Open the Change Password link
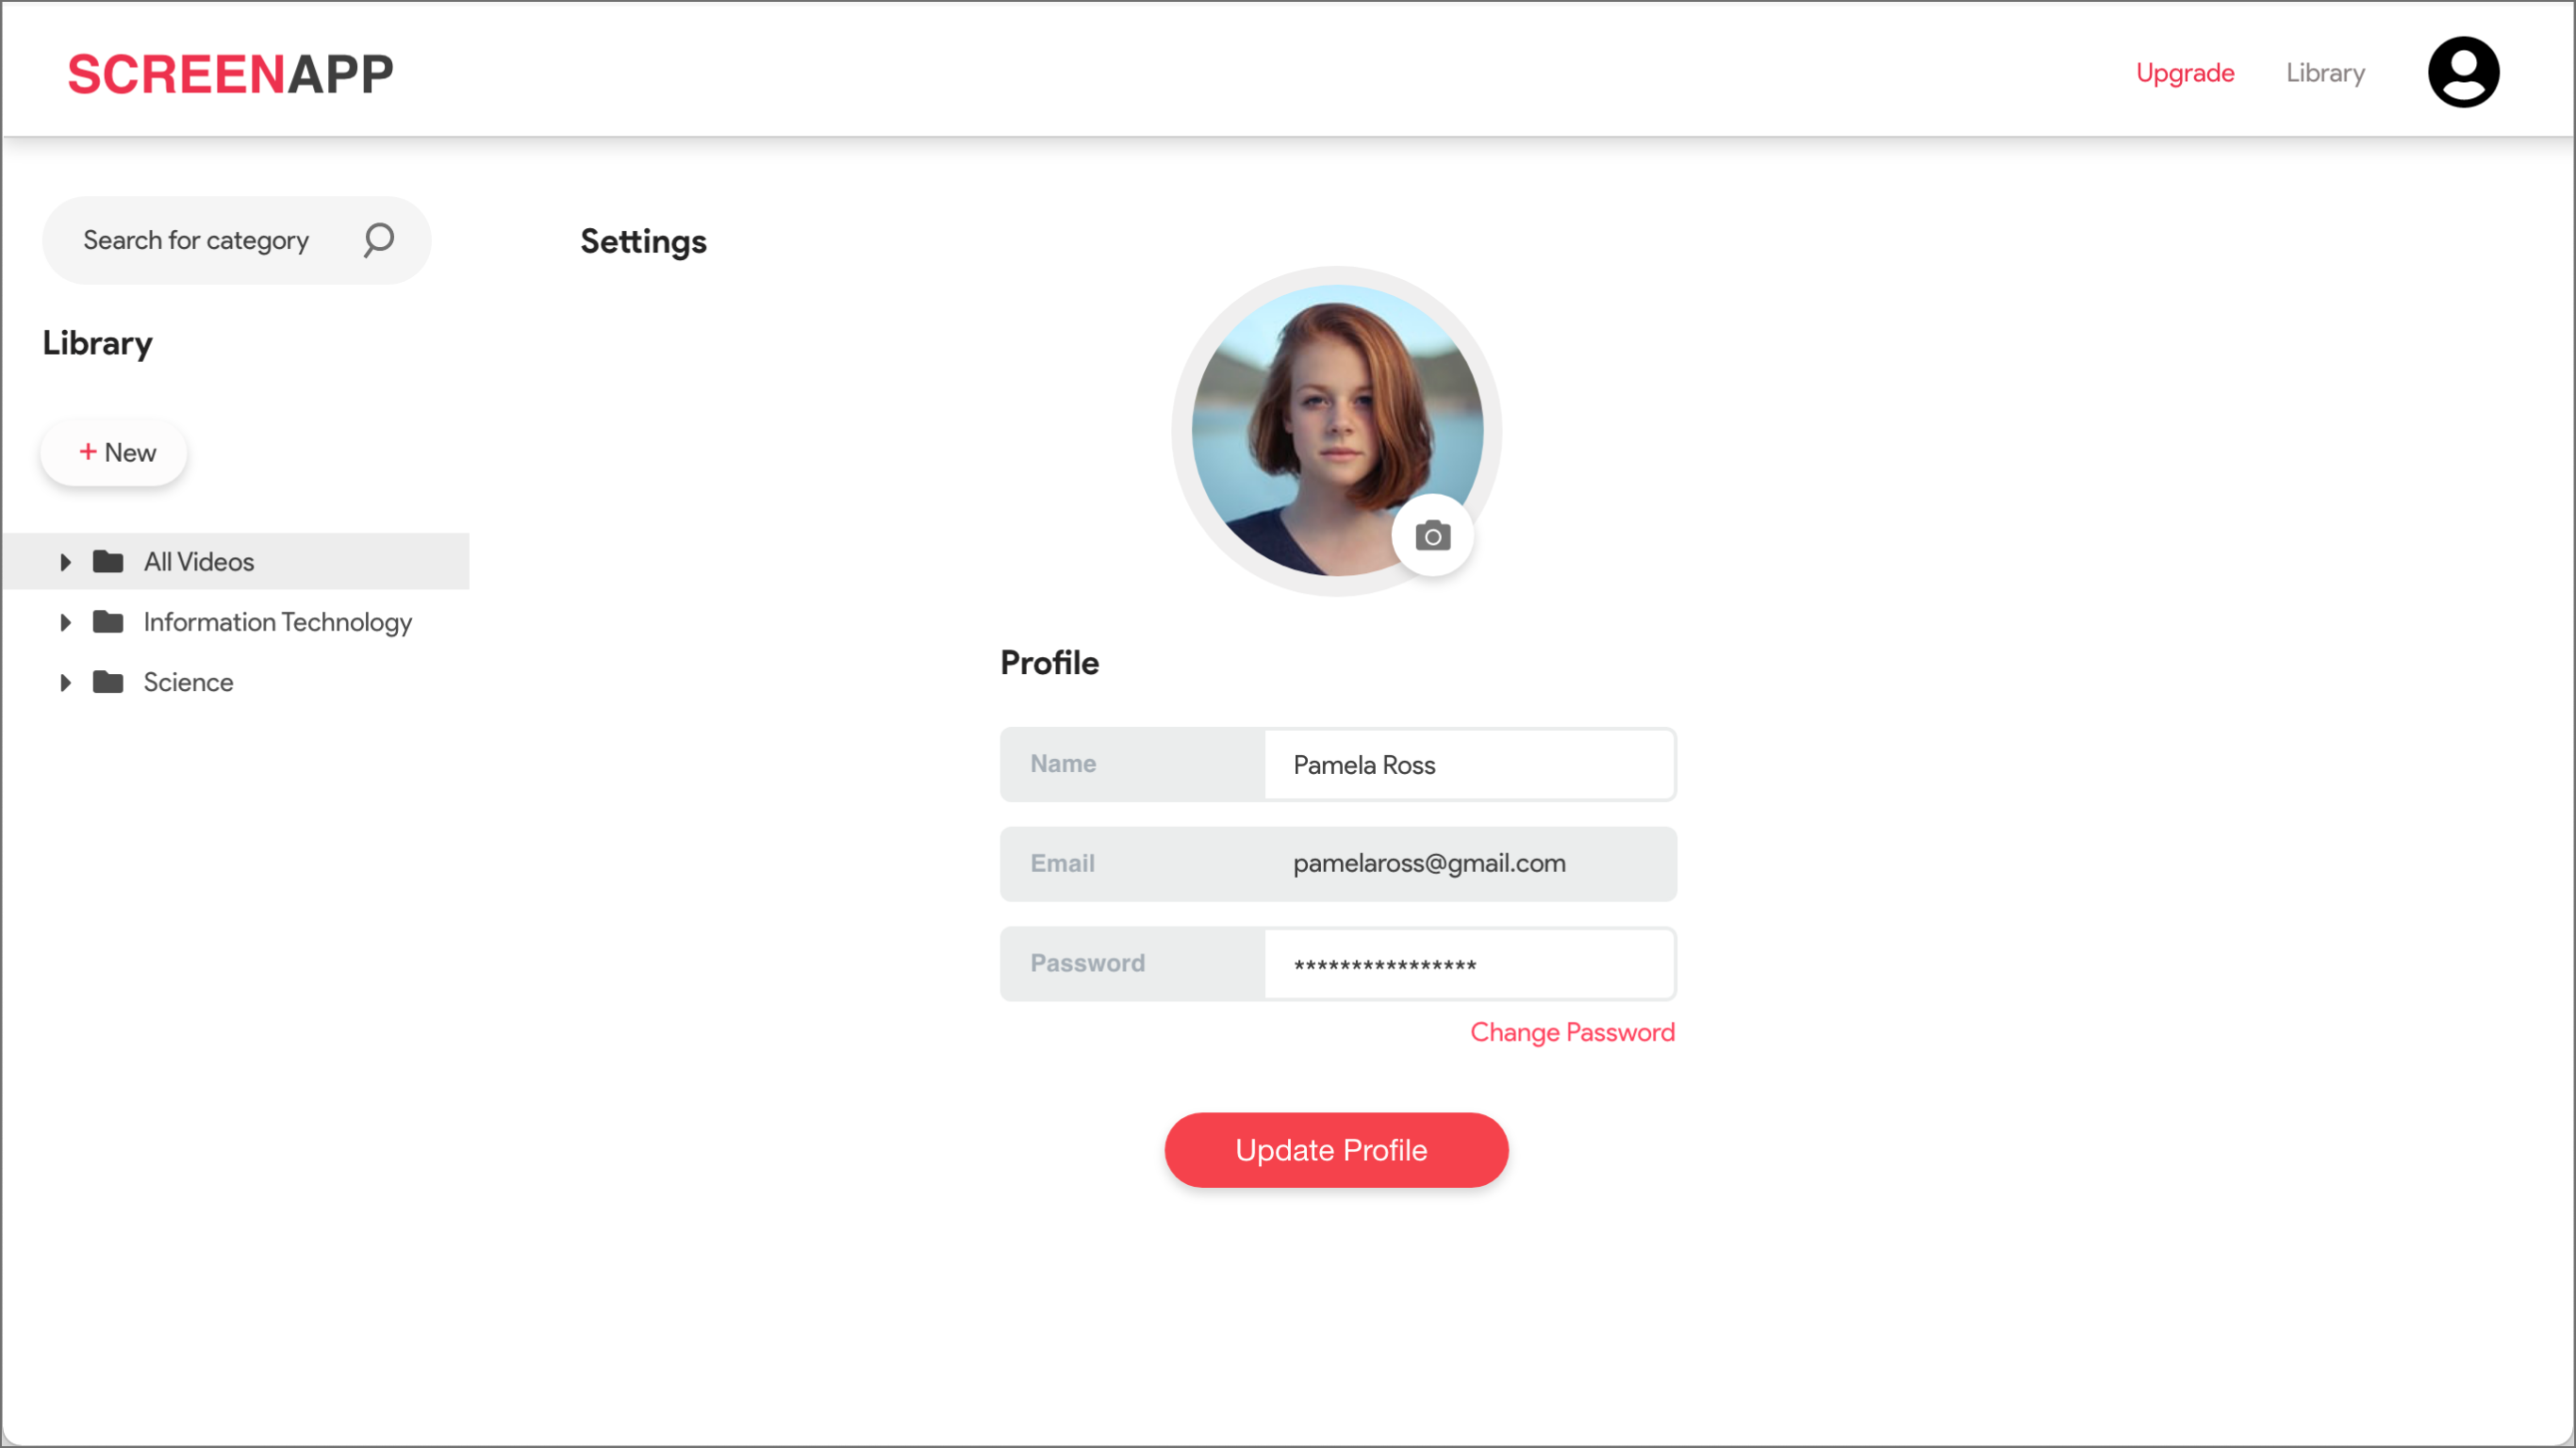2576x1448 pixels. (1572, 1032)
